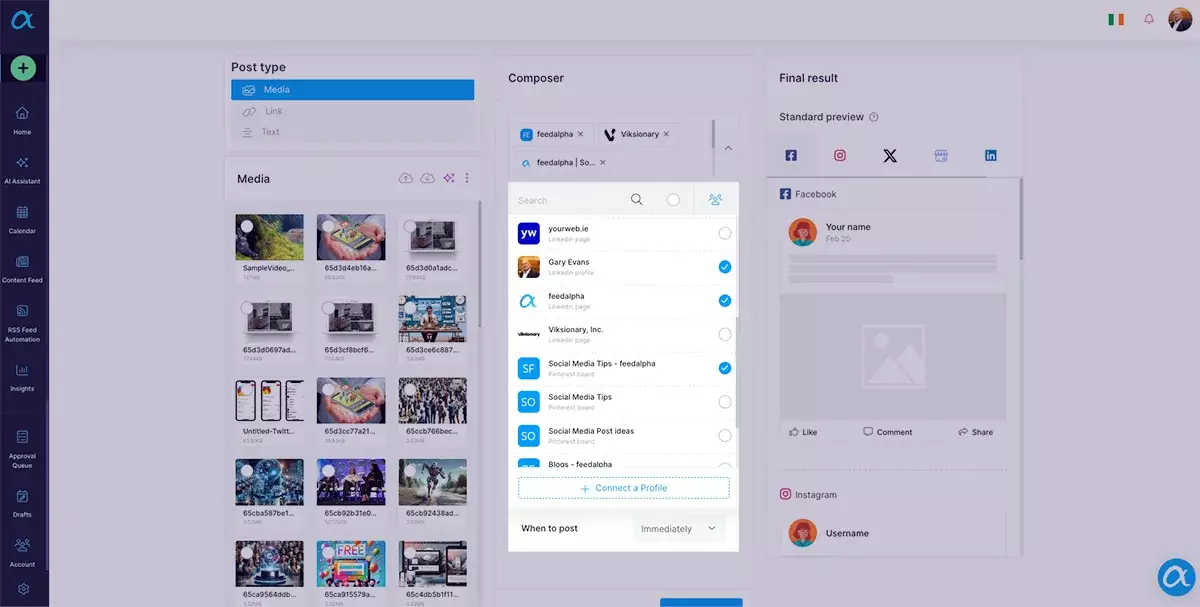
Task: View Insights from the sidebar
Action: (x=22, y=376)
